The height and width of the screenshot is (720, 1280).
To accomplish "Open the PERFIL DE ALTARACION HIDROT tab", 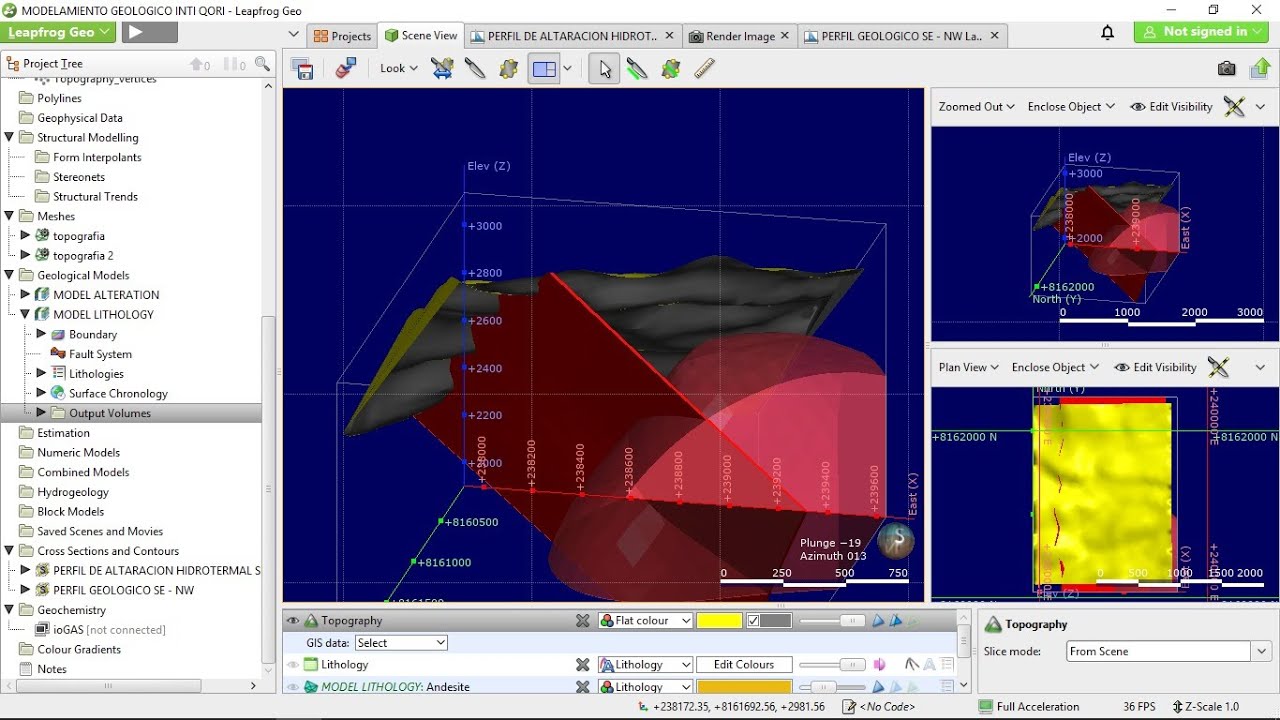I will [572, 36].
